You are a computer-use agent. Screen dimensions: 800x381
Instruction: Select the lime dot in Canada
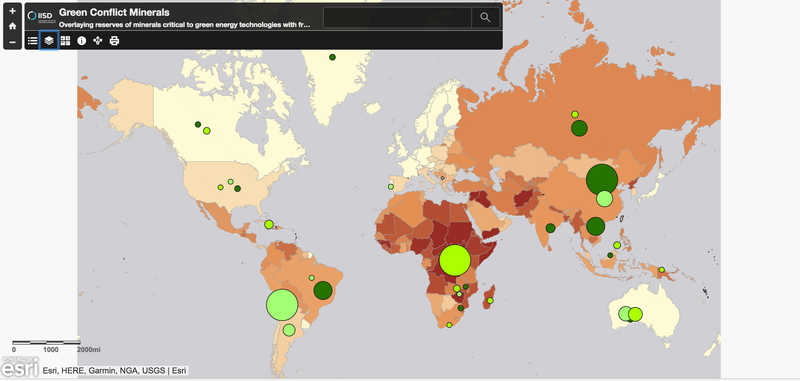(x=207, y=131)
